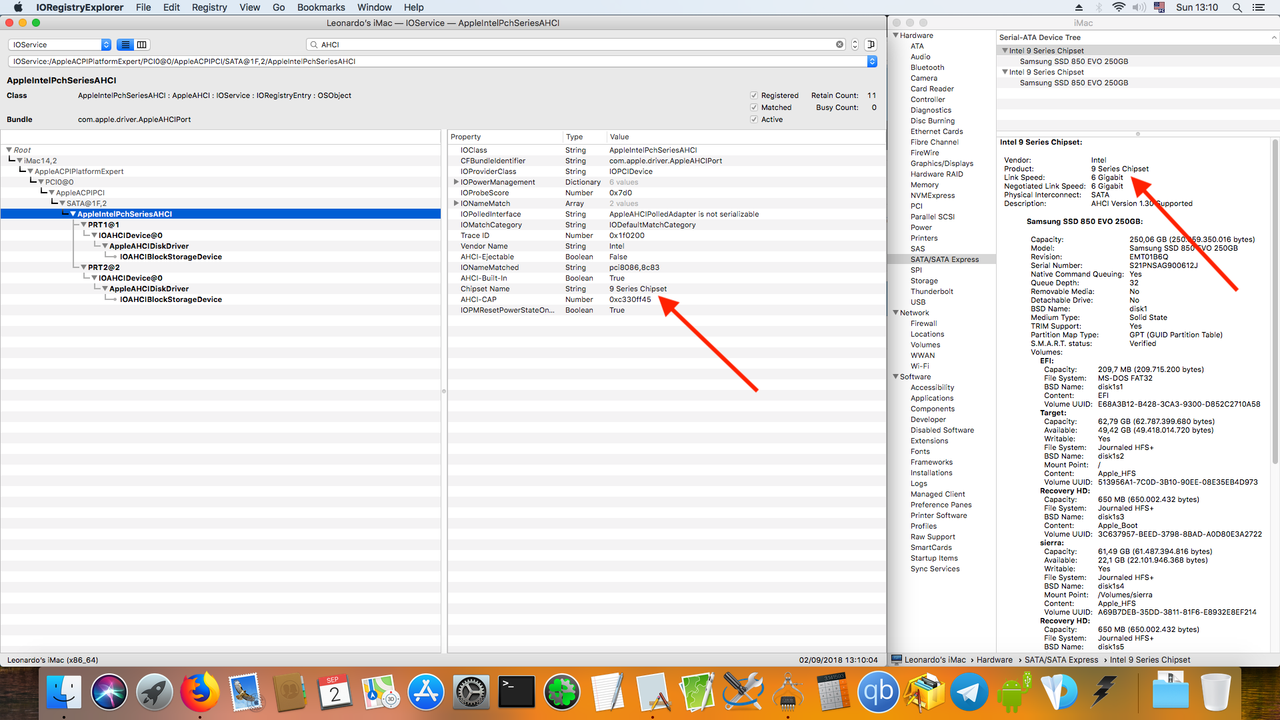Collapse Software section in System Information sidebar
This screenshot has width=1280, height=720.
tap(895, 377)
